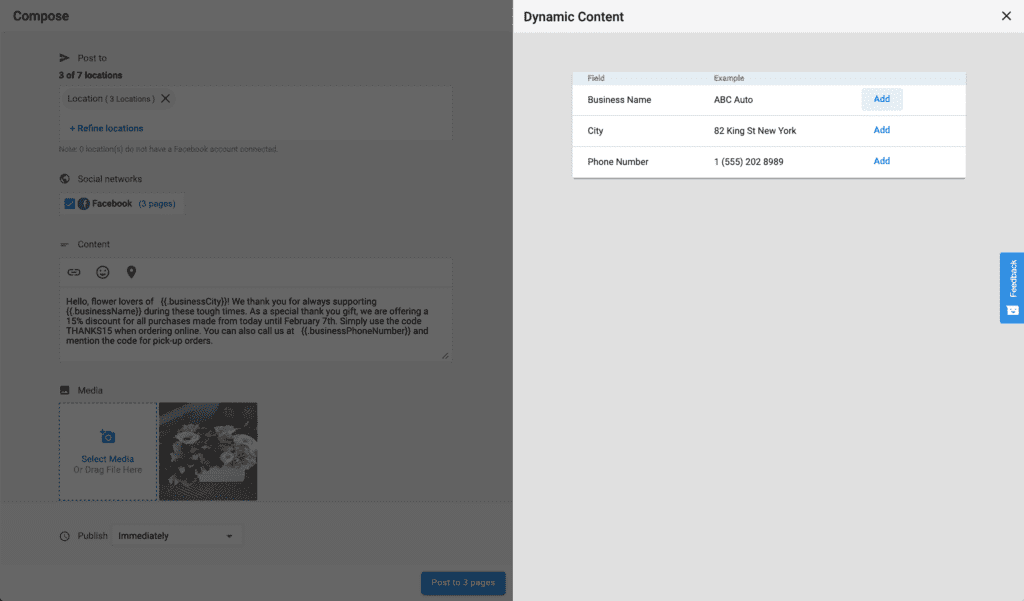The width and height of the screenshot is (1024, 601).
Task: Click the insert link icon
Action: point(74,272)
